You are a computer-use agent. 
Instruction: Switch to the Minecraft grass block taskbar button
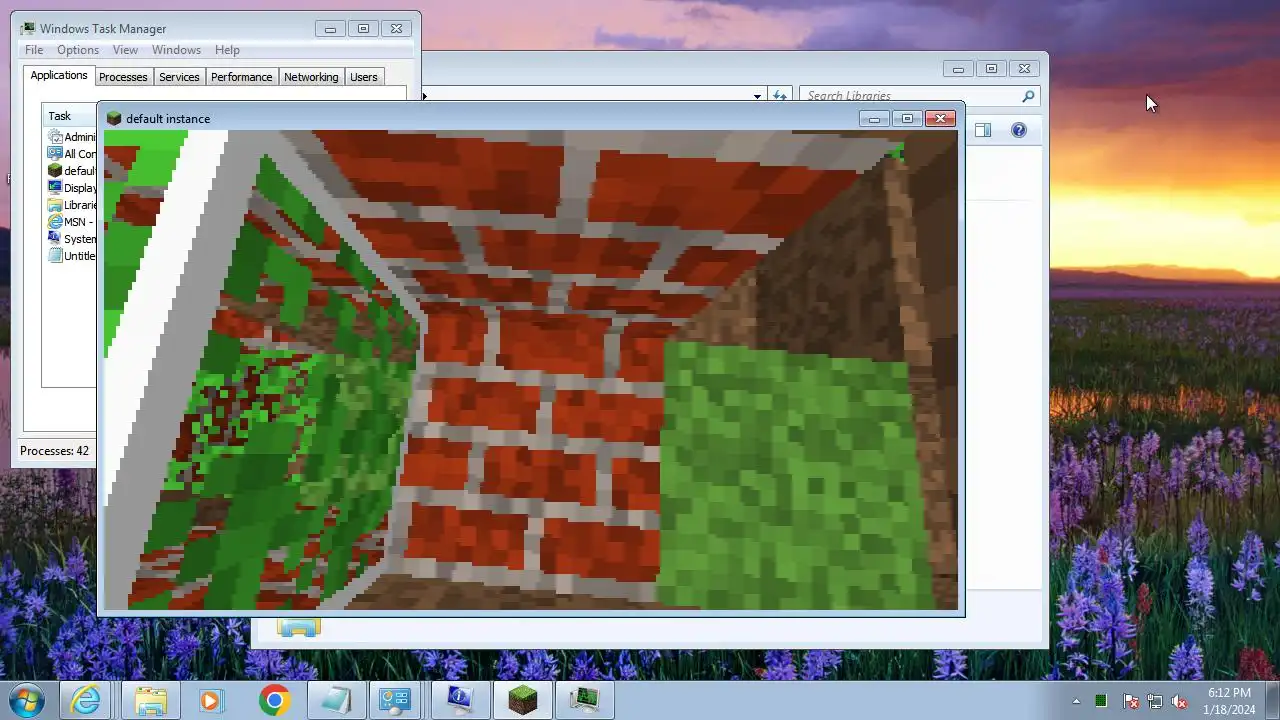(522, 700)
